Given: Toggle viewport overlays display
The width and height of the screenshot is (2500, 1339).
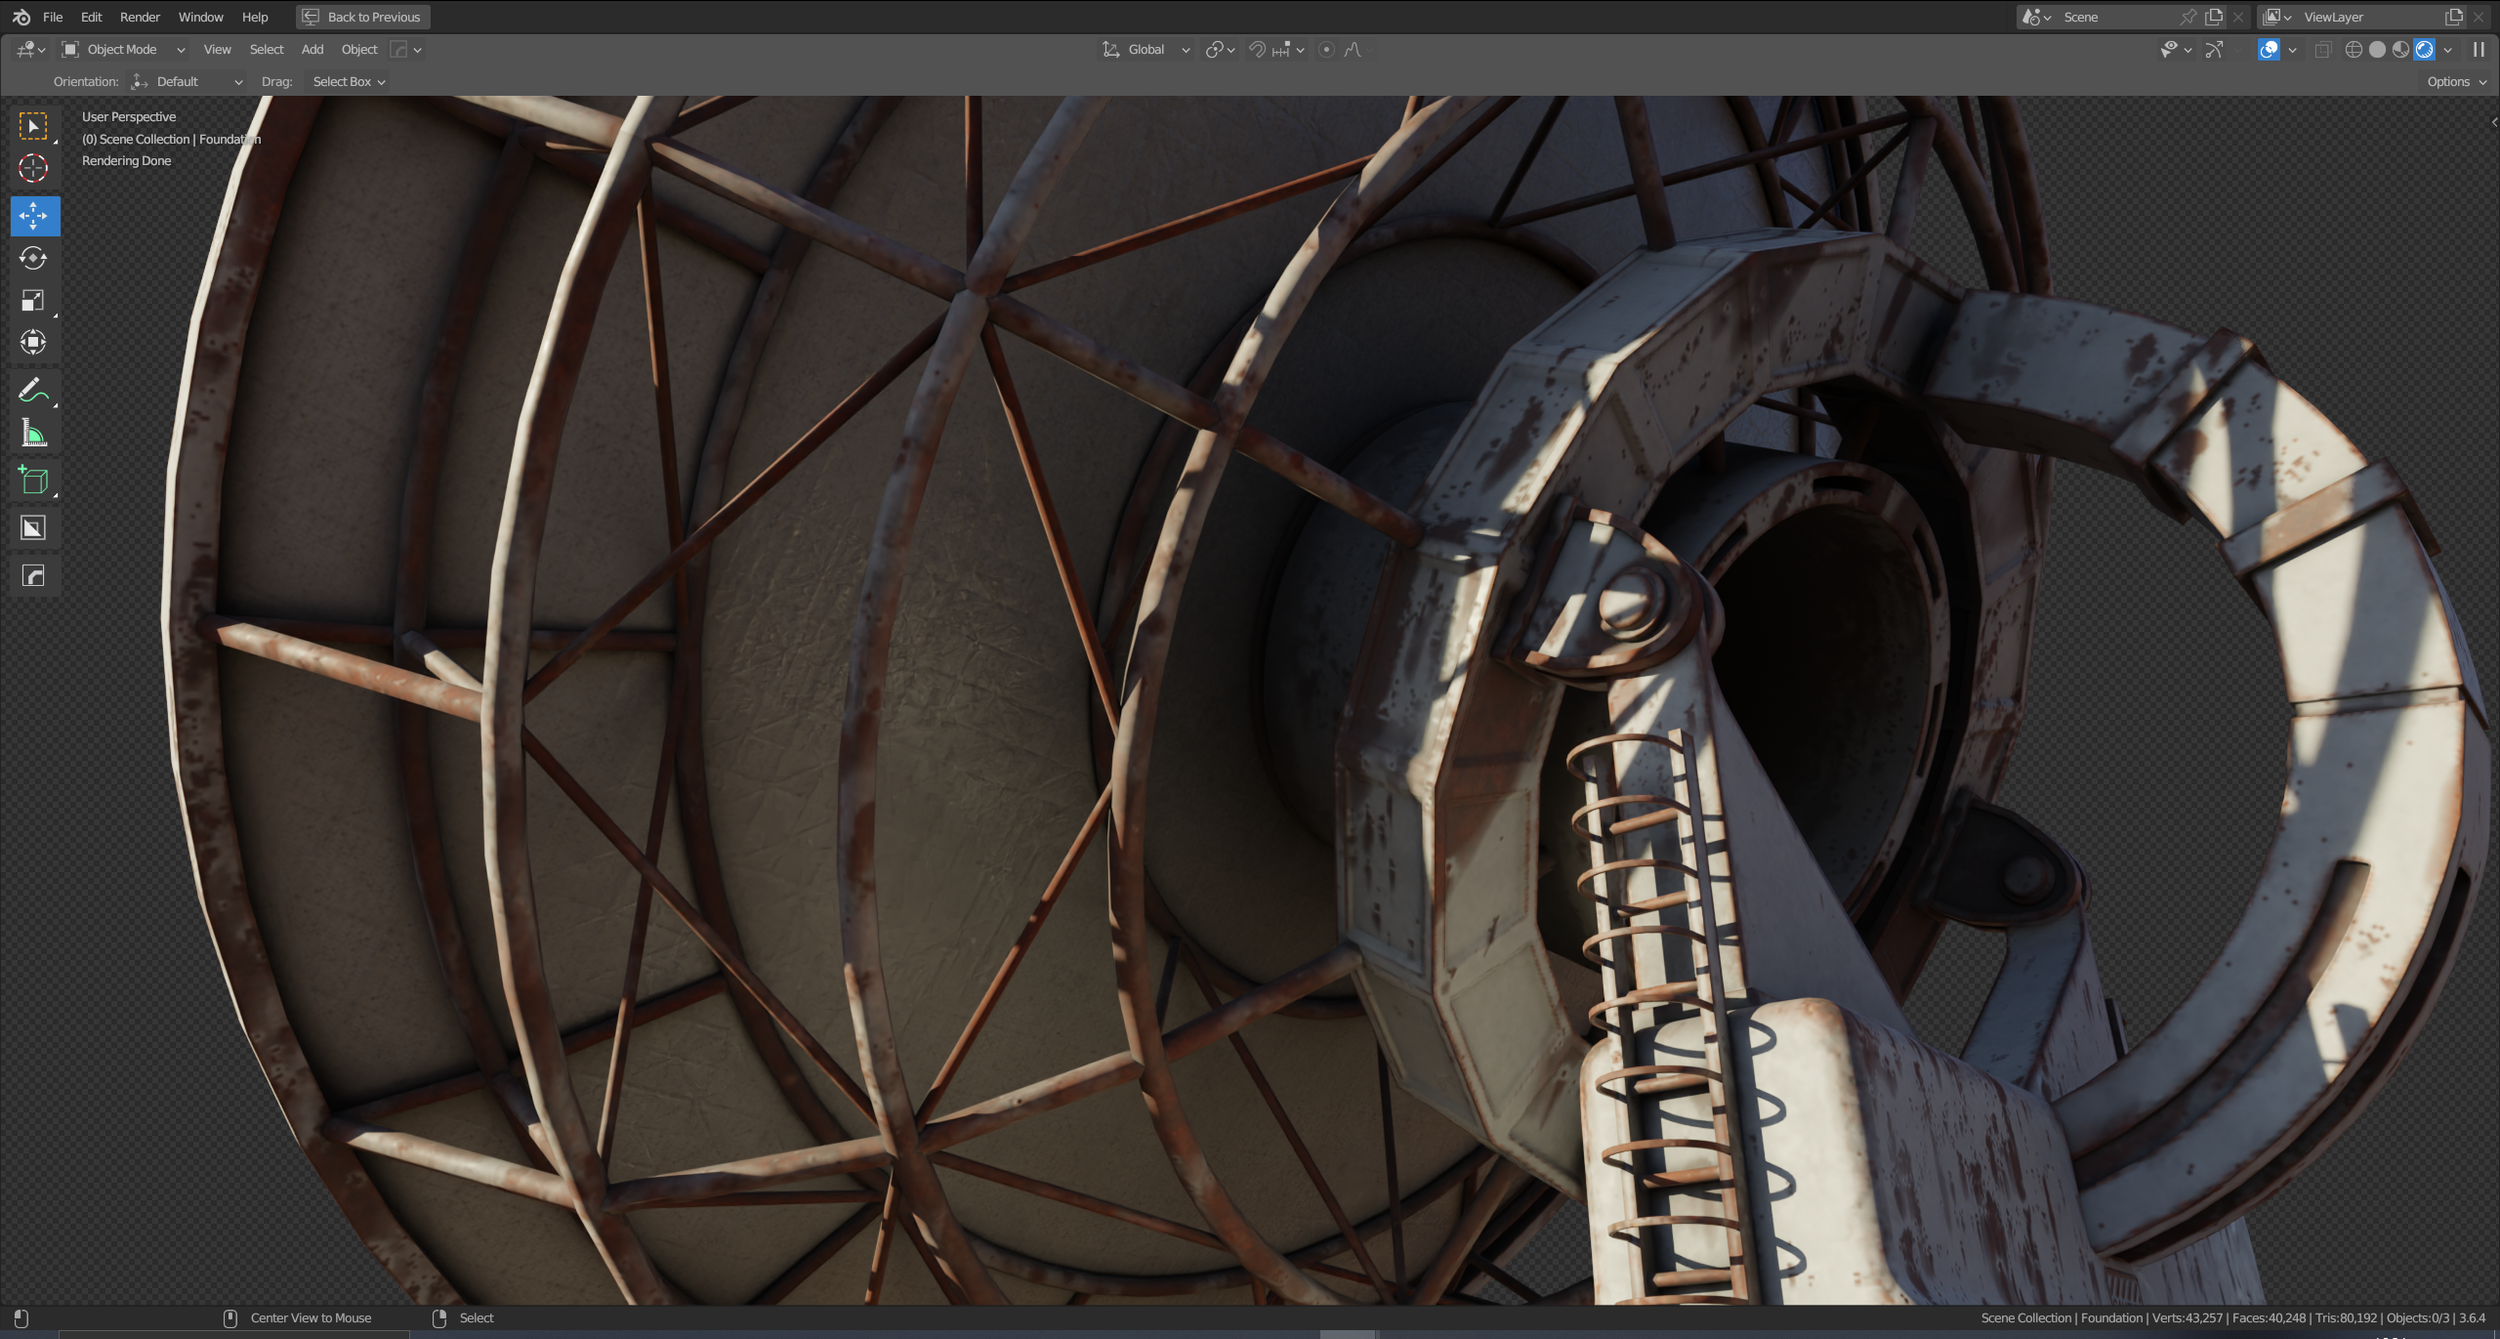Looking at the screenshot, I should [2268, 49].
